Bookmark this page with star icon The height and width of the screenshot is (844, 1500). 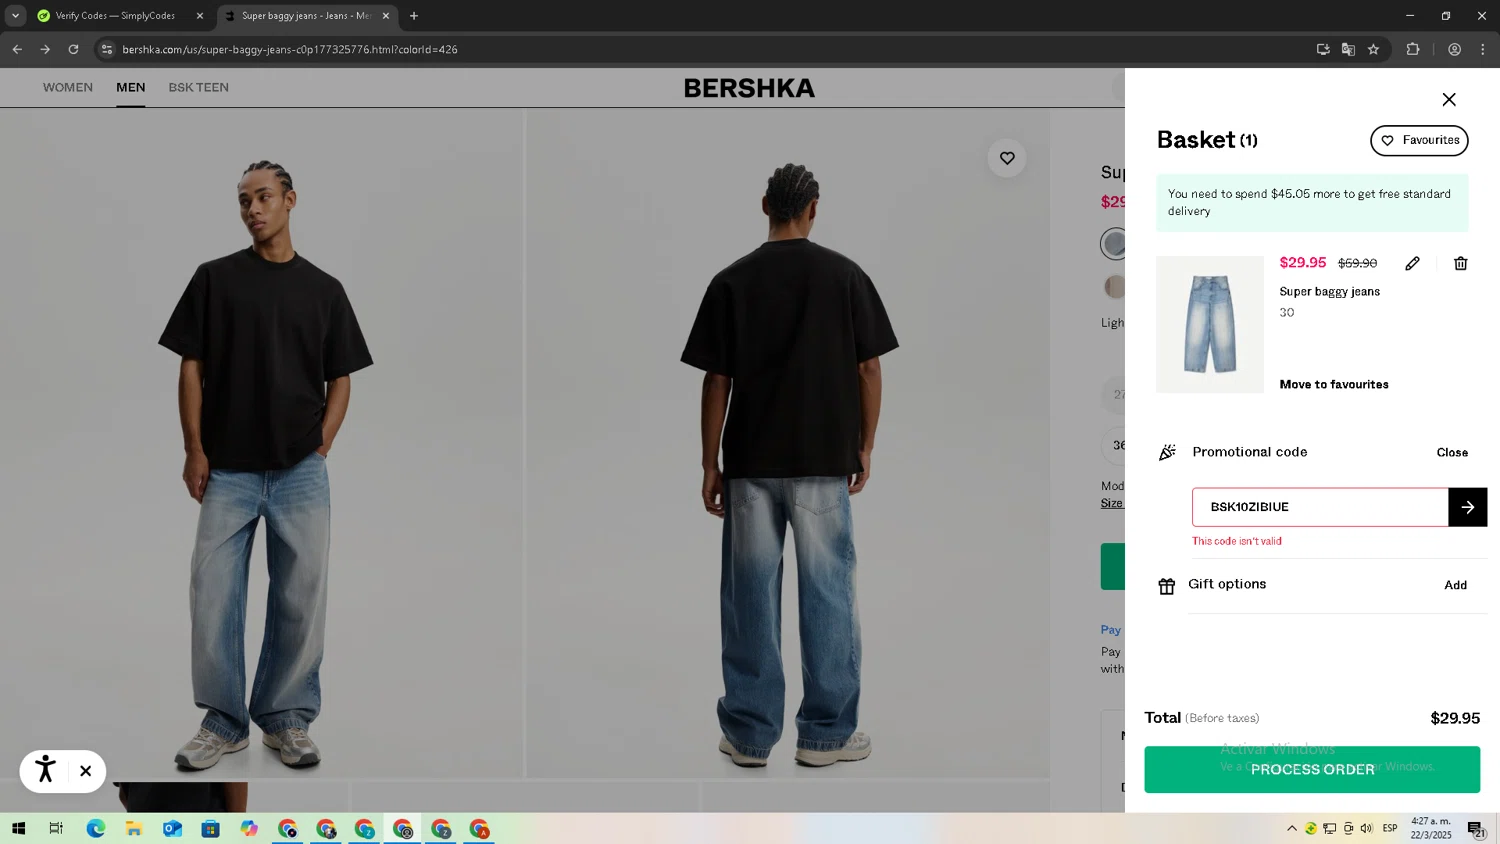tap(1373, 49)
